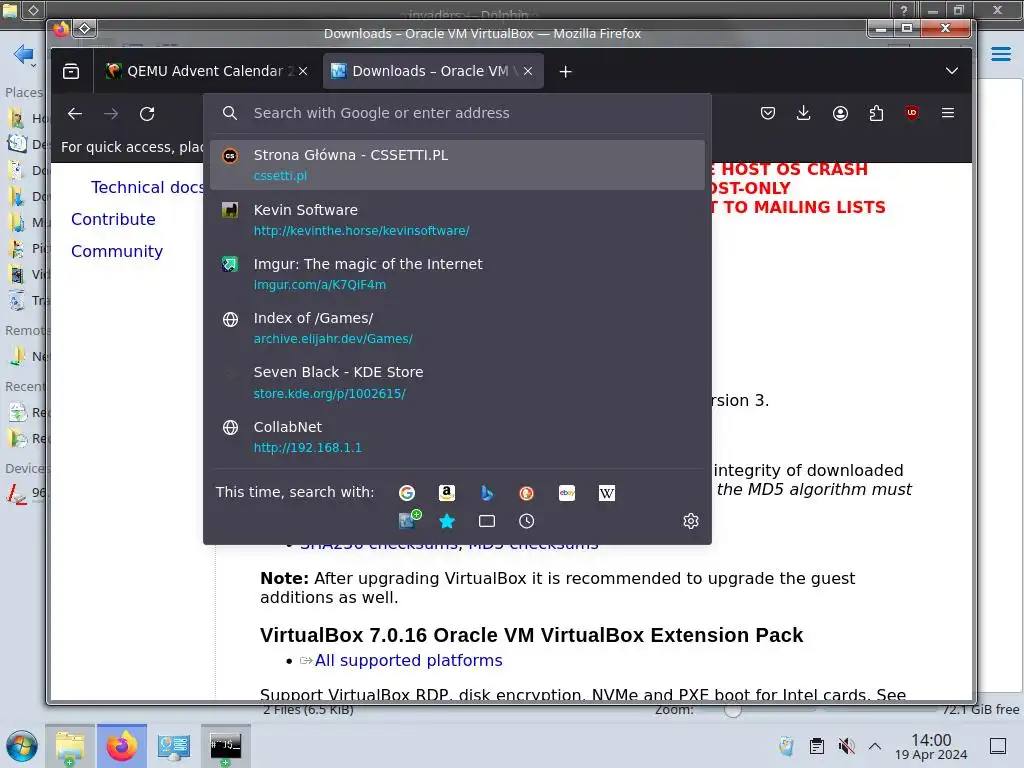Expand the list all tabs chevron

pos(952,71)
